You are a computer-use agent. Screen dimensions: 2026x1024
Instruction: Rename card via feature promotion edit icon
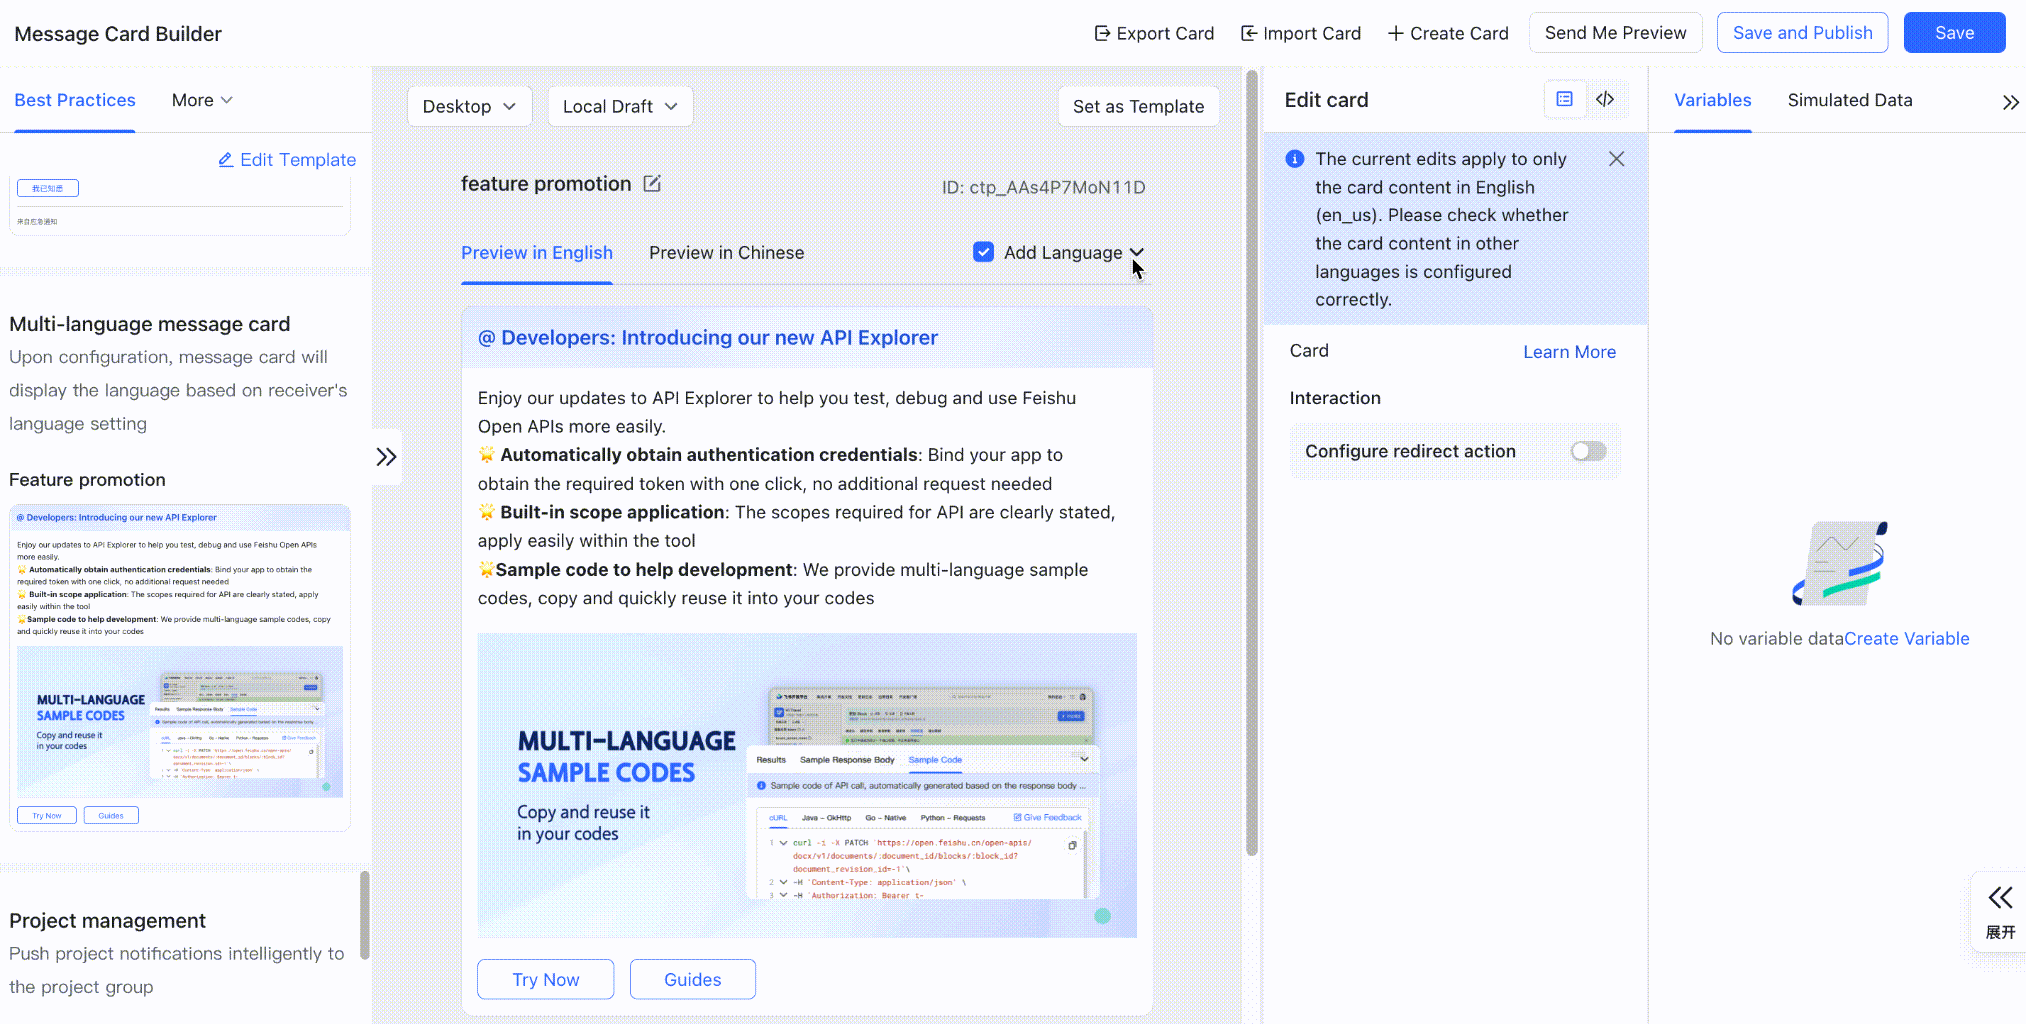tap(652, 184)
